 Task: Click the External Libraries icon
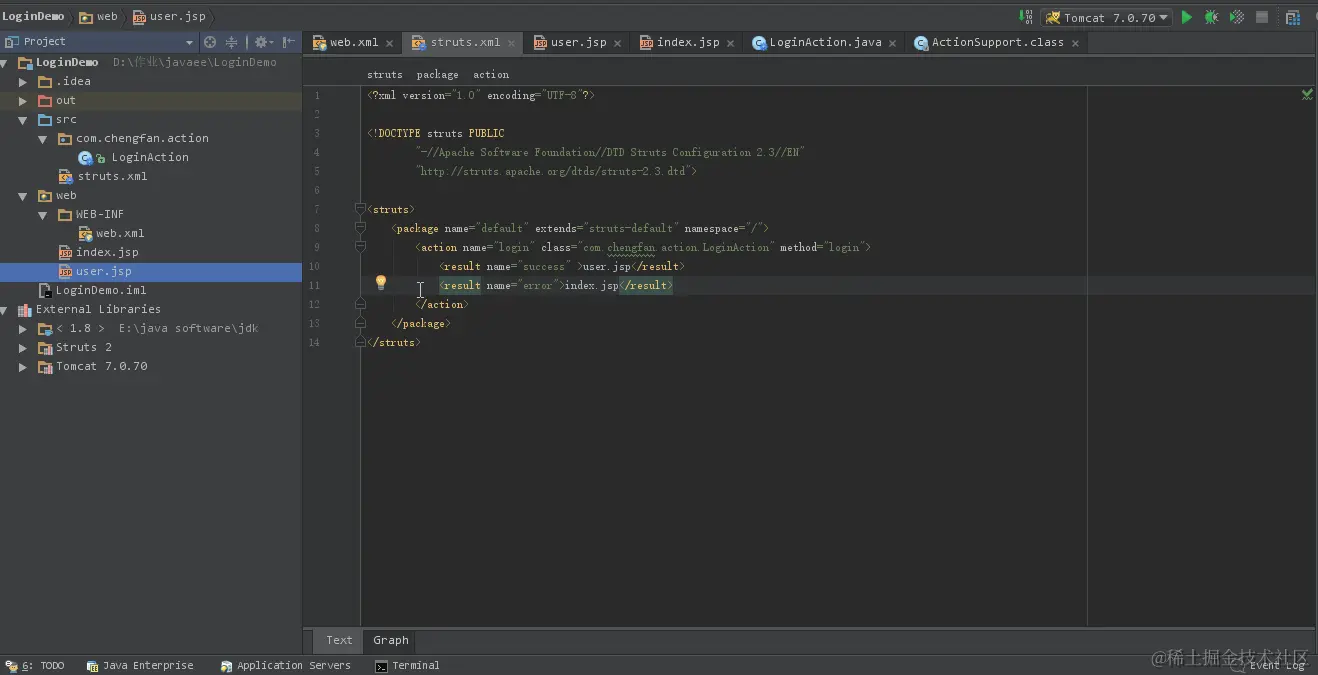(25, 310)
